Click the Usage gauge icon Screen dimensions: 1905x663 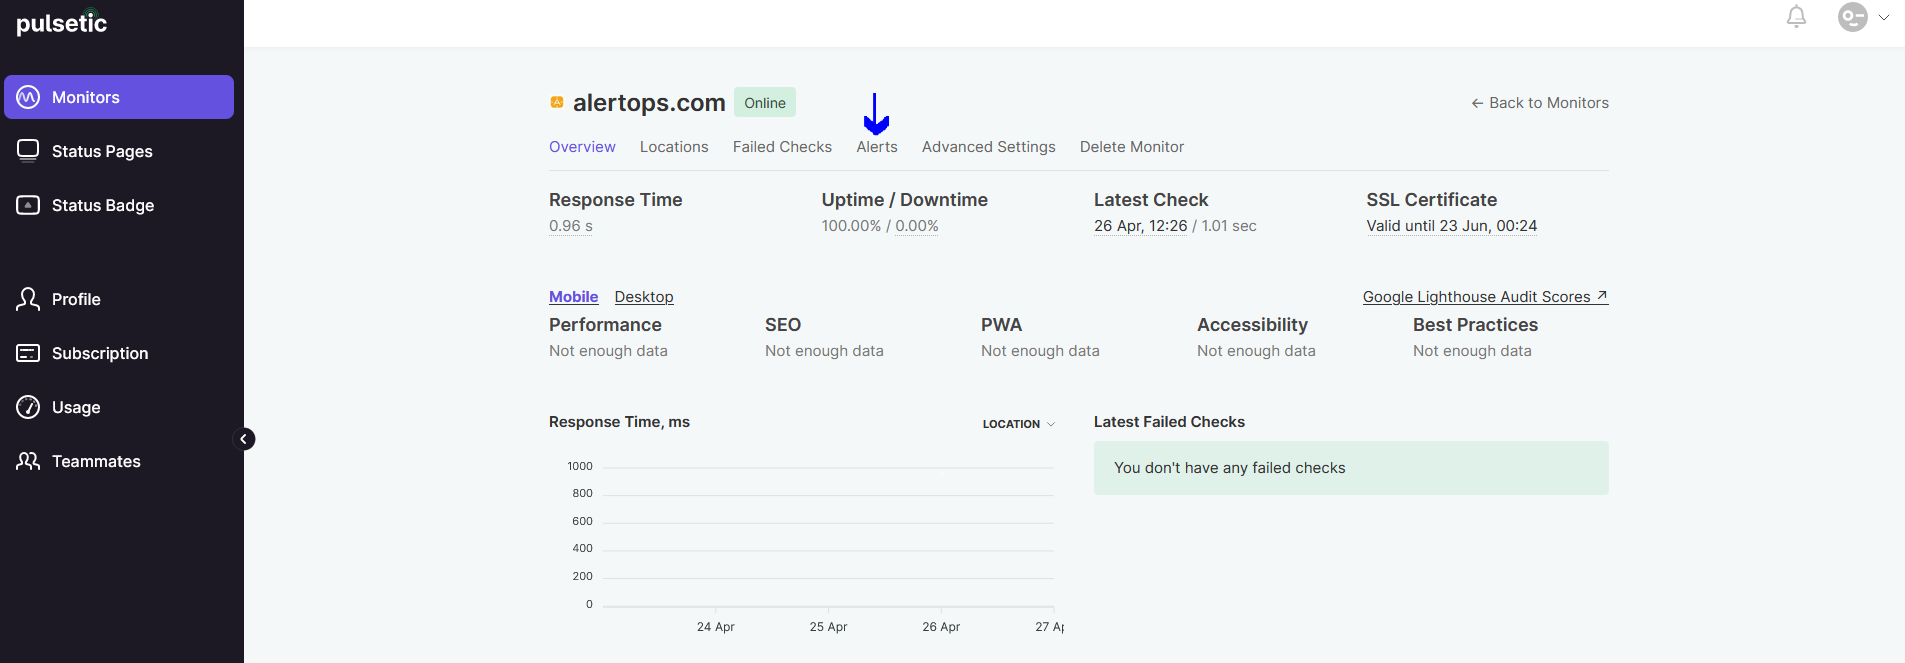pyautogui.click(x=28, y=407)
